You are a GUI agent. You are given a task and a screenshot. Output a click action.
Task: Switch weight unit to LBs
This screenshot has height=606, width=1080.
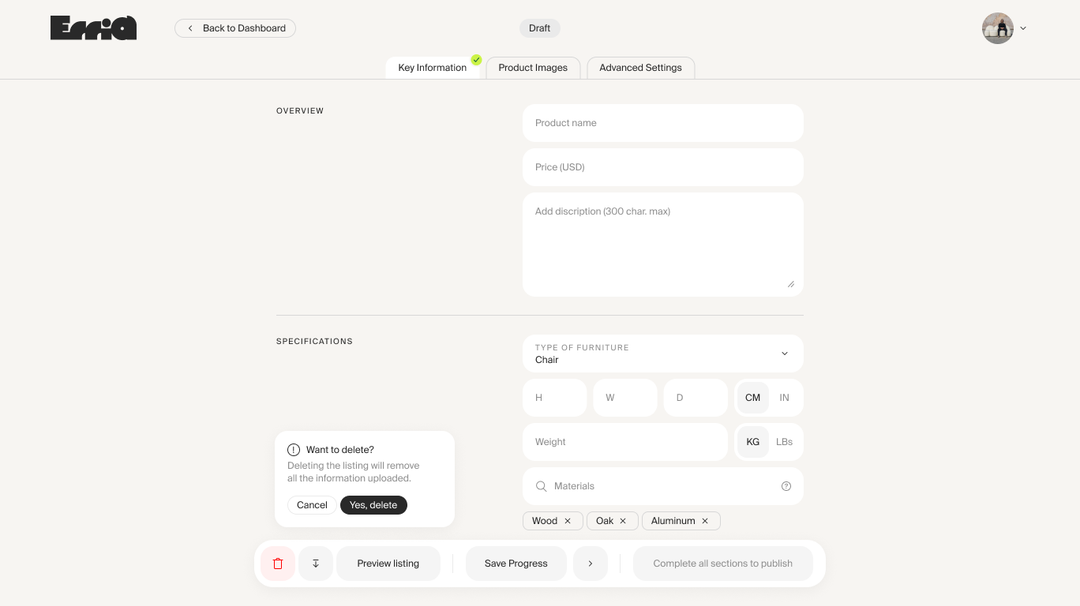tap(785, 442)
